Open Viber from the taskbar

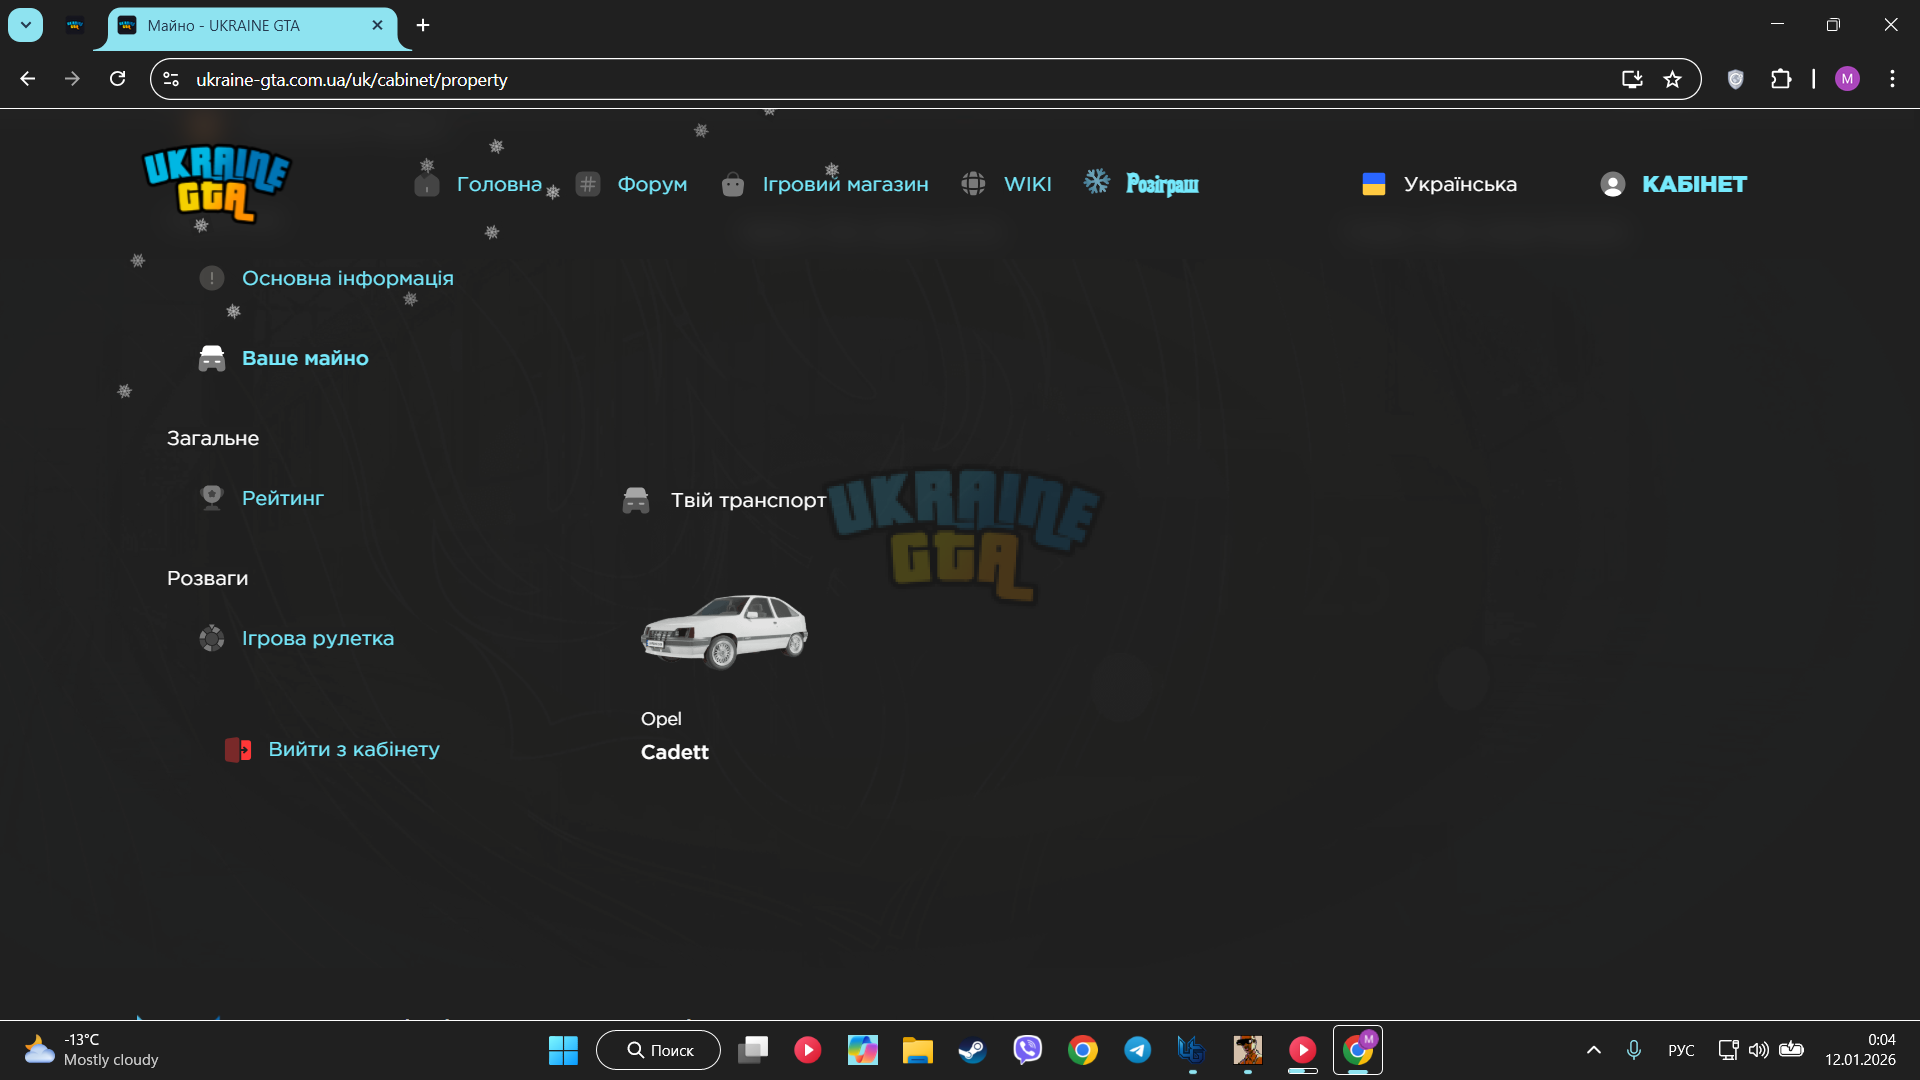(1027, 1050)
